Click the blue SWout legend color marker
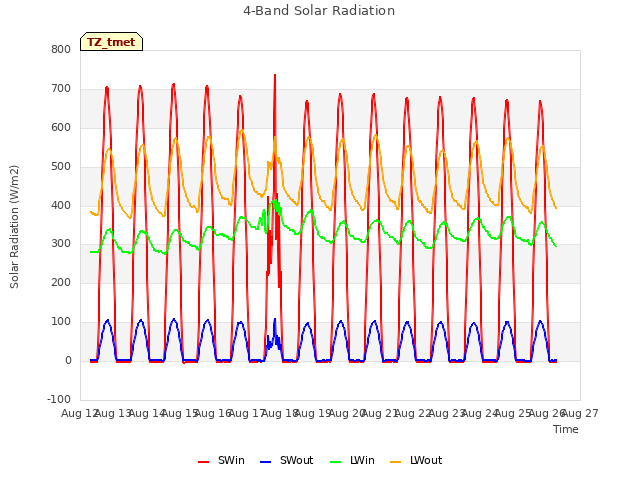The image size is (640, 480). [x=265, y=462]
